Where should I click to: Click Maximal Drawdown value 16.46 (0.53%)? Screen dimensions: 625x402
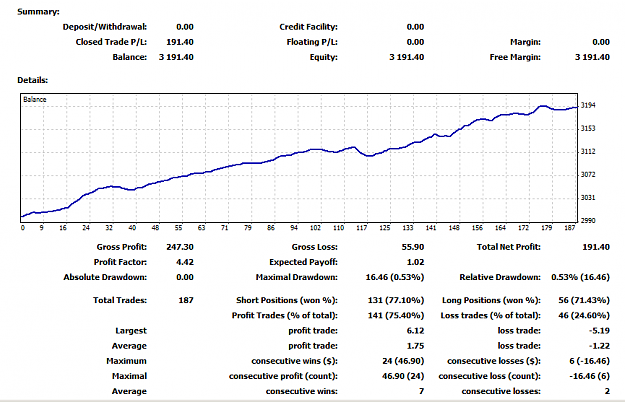click(395, 277)
